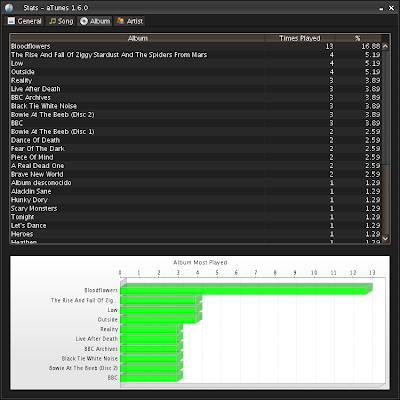
Task: Minimize the Stats window
Action: [x=381, y=8]
